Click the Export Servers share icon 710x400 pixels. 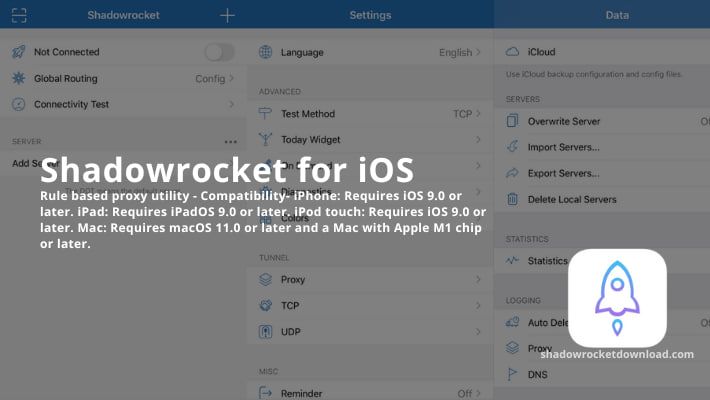pyautogui.click(x=512, y=173)
